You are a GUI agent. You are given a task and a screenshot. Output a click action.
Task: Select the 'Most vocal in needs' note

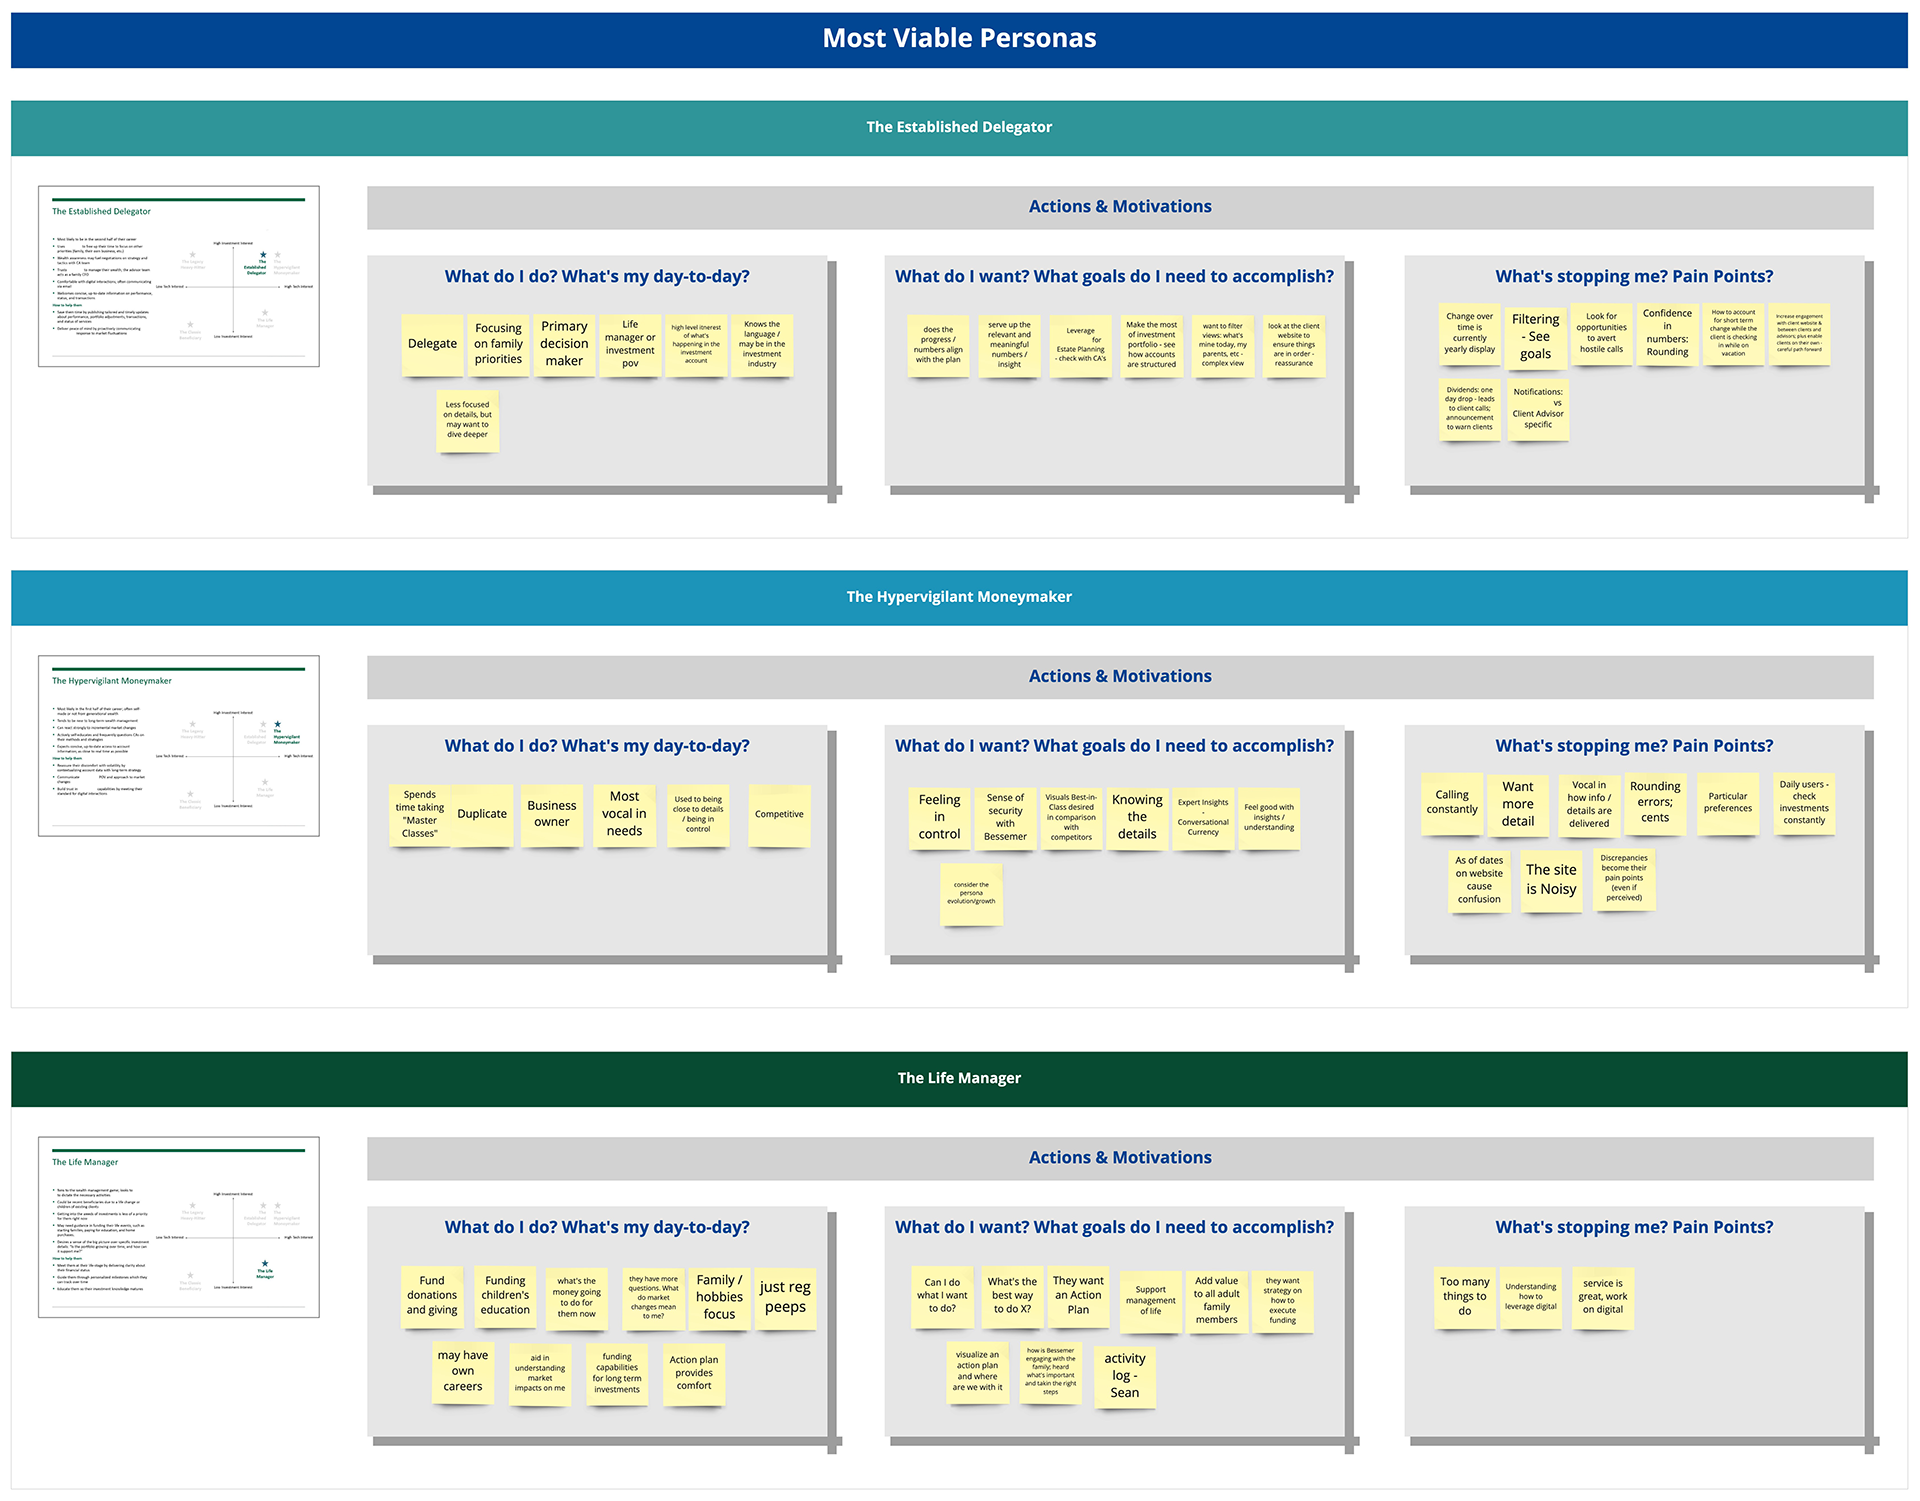[624, 815]
